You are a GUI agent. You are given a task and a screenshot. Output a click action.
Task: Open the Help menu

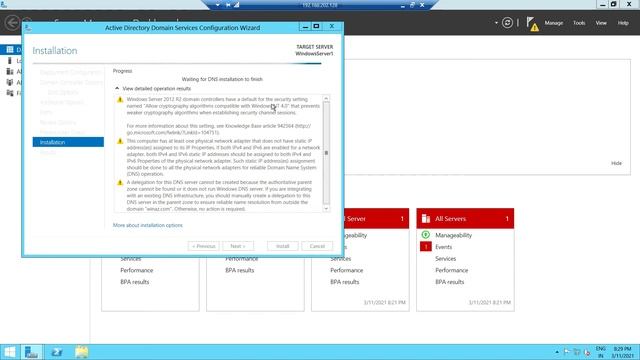pyautogui.click(x=623, y=23)
